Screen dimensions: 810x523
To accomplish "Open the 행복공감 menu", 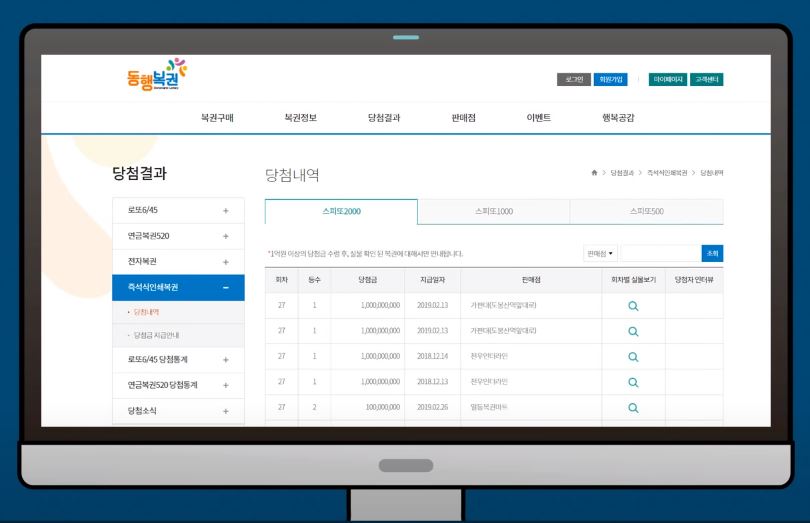I will click(618, 118).
